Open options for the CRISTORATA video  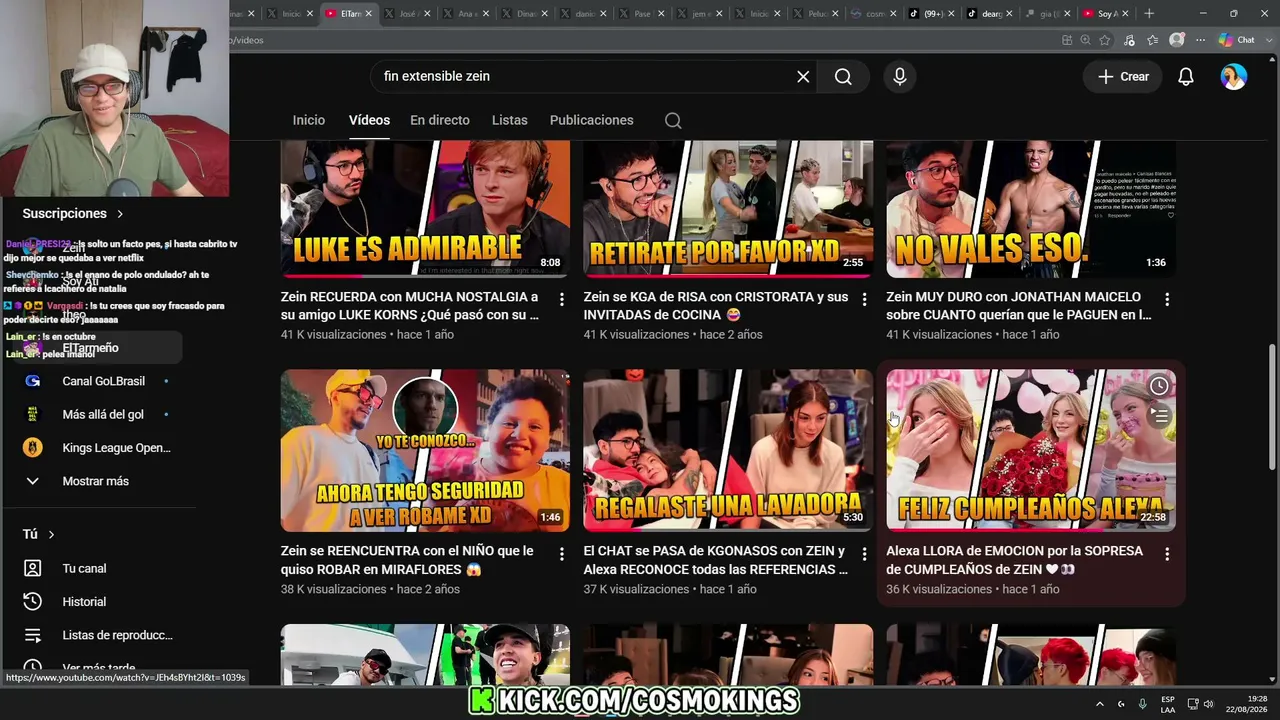click(865, 299)
